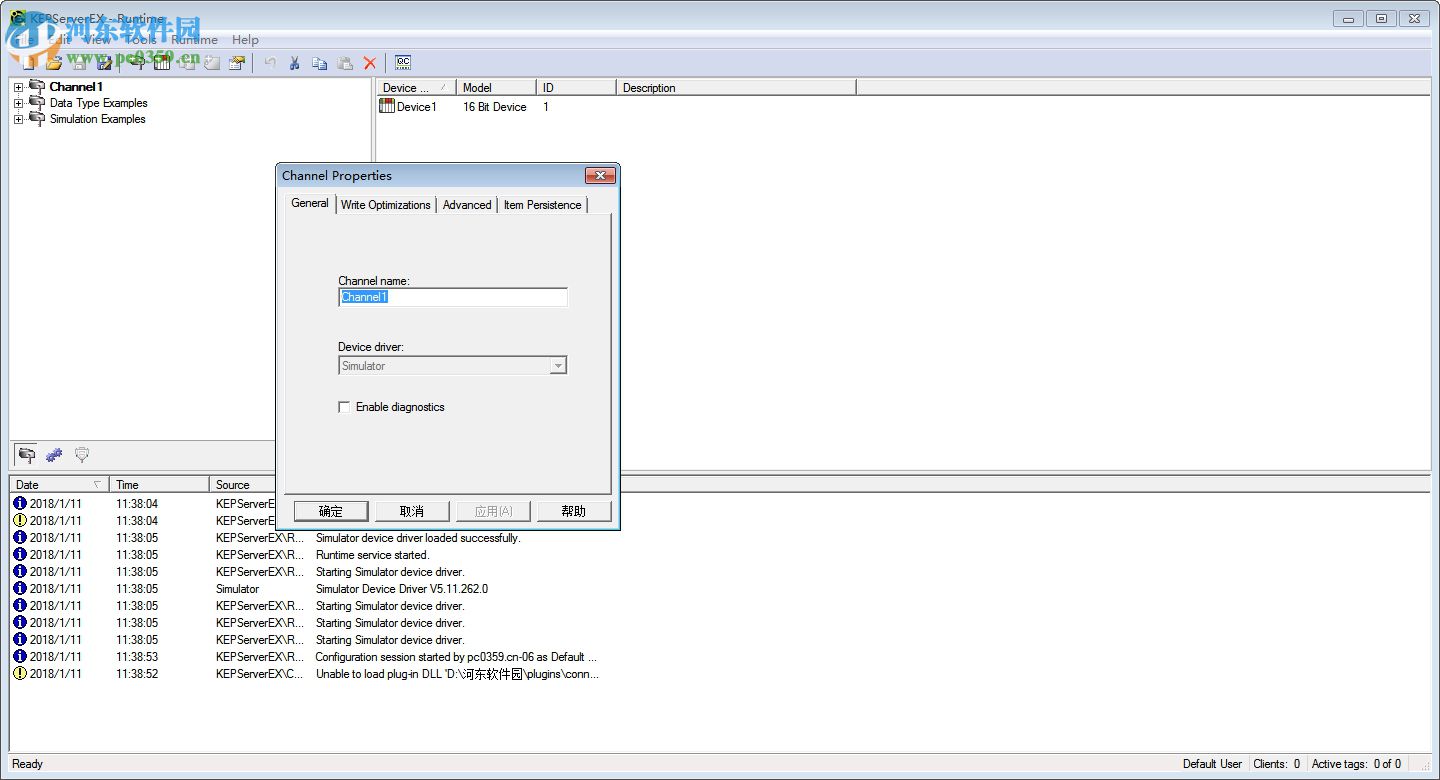Launch the Quick Client (QC) icon
The image size is (1440, 780).
(x=403, y=62)
